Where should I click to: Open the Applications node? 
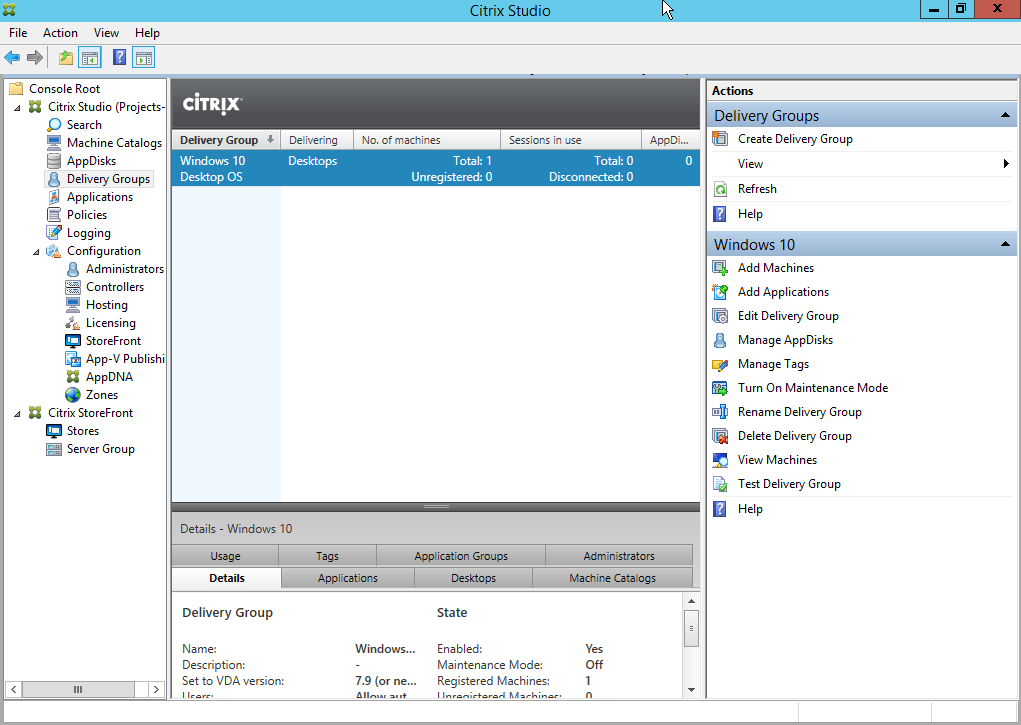coord(100,197)
